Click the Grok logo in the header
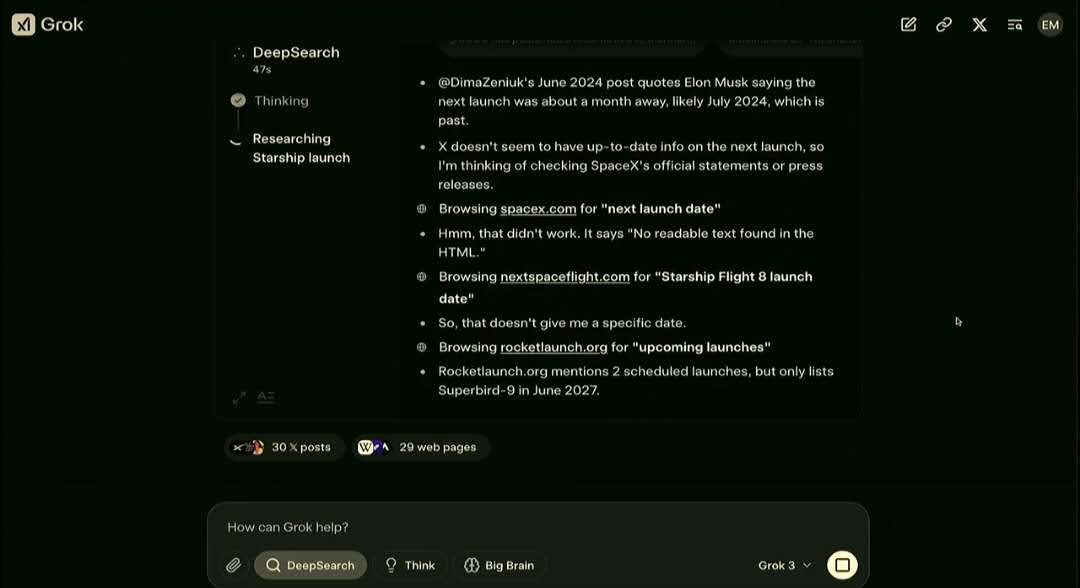The image size is (1080, 588). [48, 25]
